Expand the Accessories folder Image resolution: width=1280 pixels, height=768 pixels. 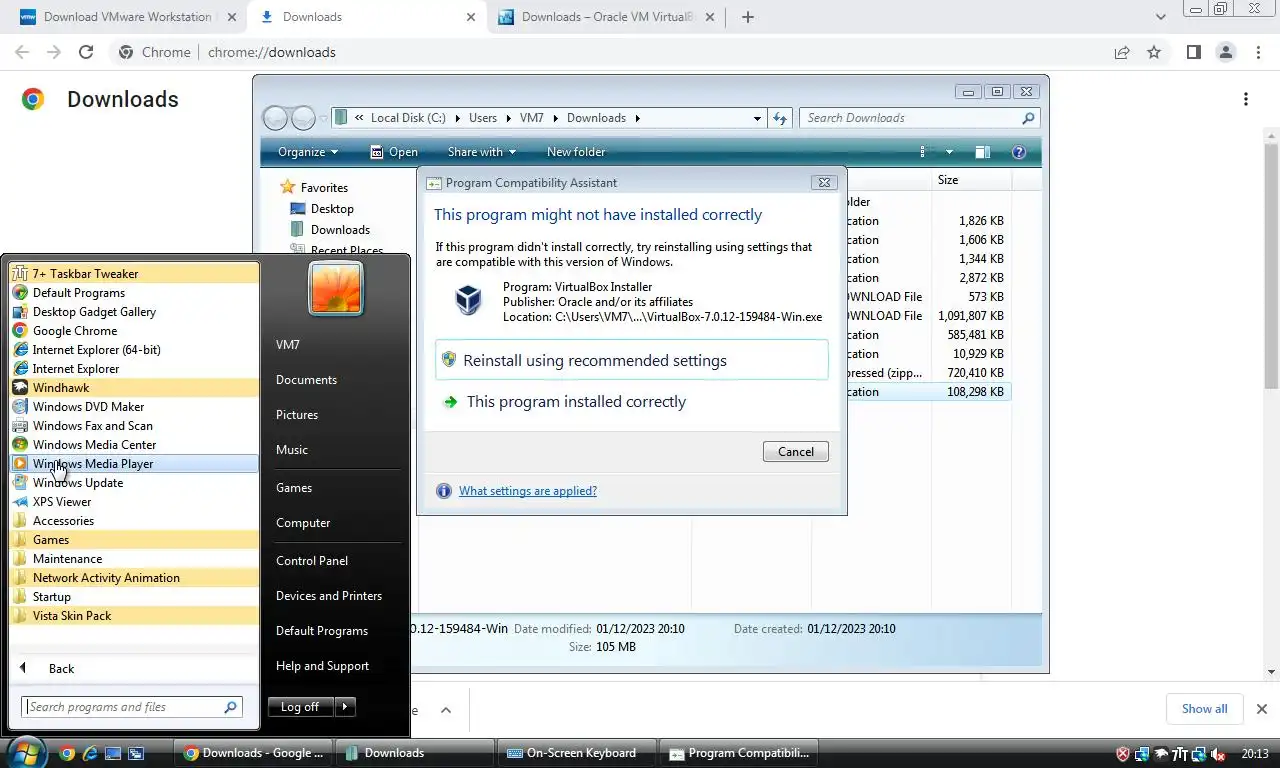click(134, 520)
